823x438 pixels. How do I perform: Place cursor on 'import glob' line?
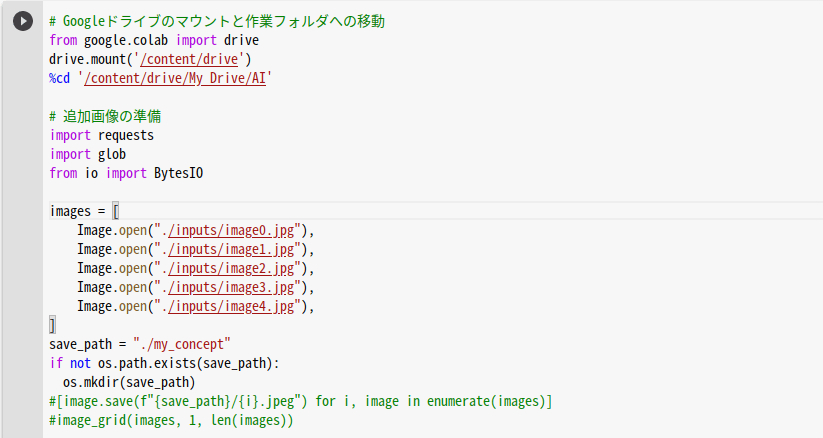click(x=88, y=154)
